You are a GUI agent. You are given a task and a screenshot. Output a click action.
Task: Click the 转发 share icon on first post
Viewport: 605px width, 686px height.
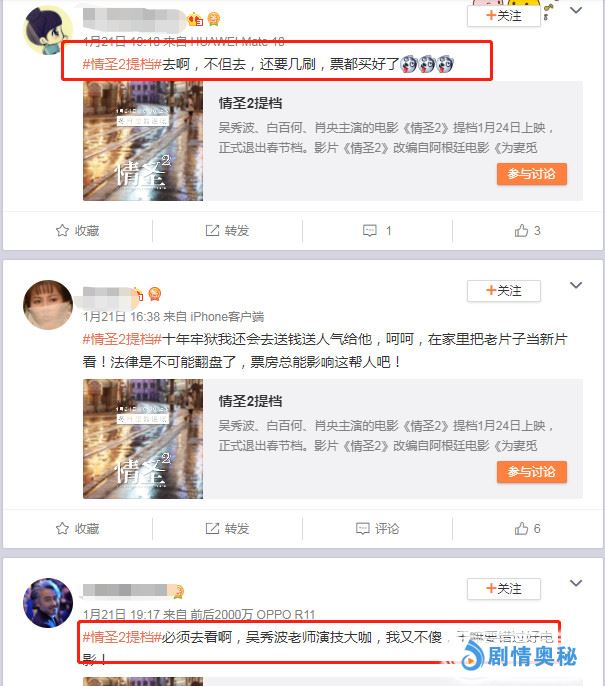(212, 231)
